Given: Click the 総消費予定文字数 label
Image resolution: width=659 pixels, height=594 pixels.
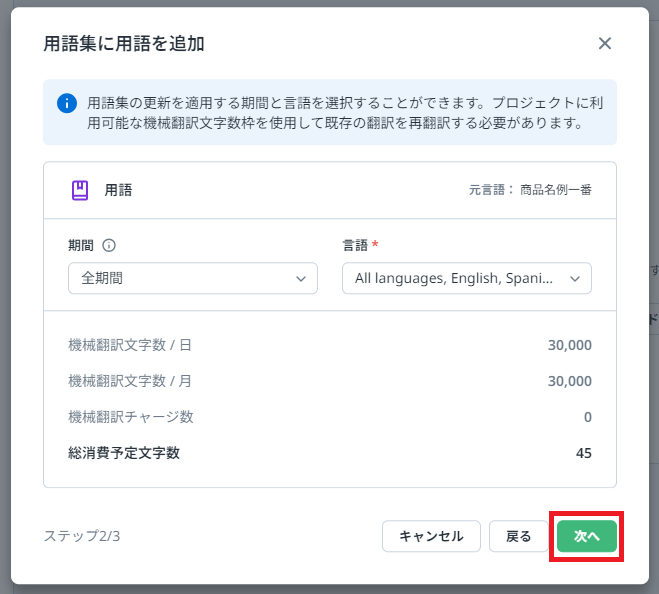Looking at the screenshot, I should (x=124, y=453).
